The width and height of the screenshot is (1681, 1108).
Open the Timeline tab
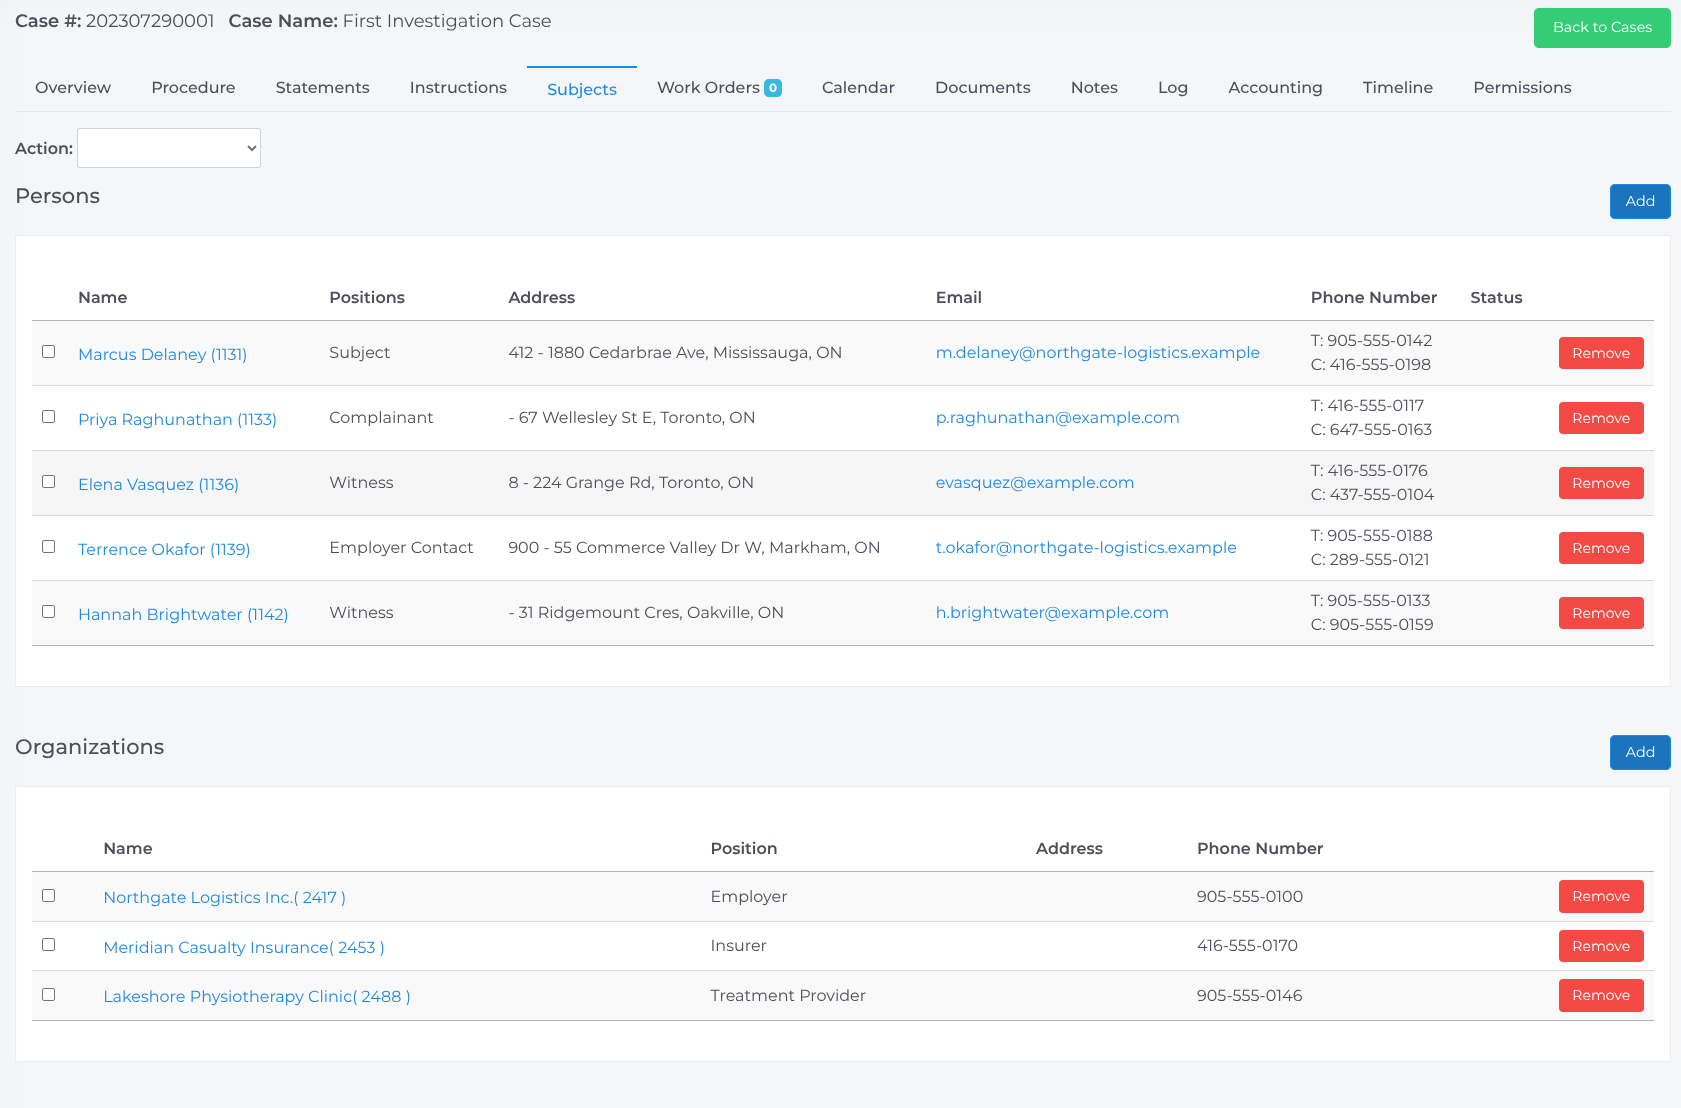coord(1397,88)
